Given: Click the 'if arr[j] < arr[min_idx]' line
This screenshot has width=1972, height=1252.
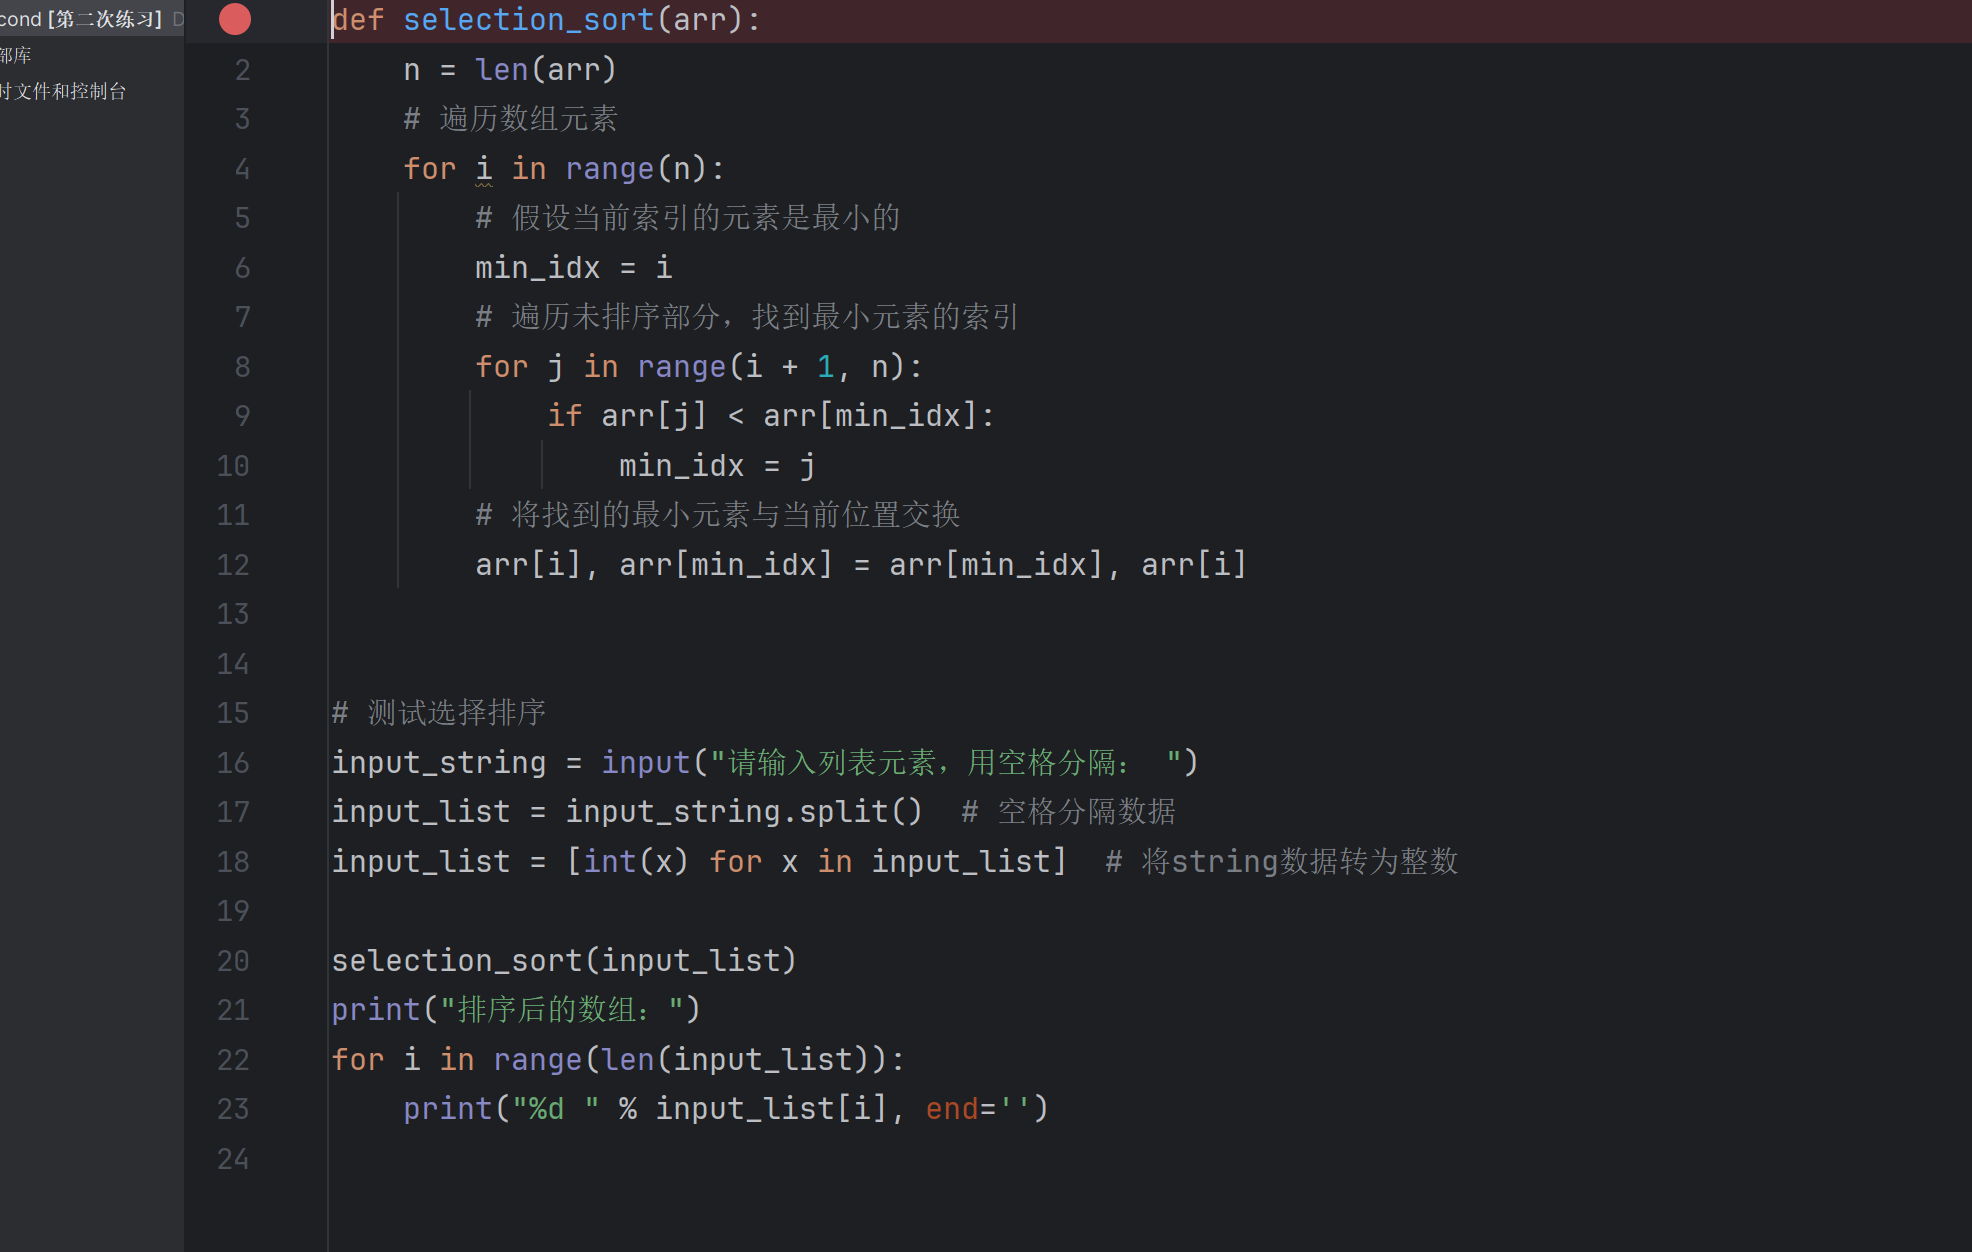Looking at the screenshot, I should pos(770,416).
